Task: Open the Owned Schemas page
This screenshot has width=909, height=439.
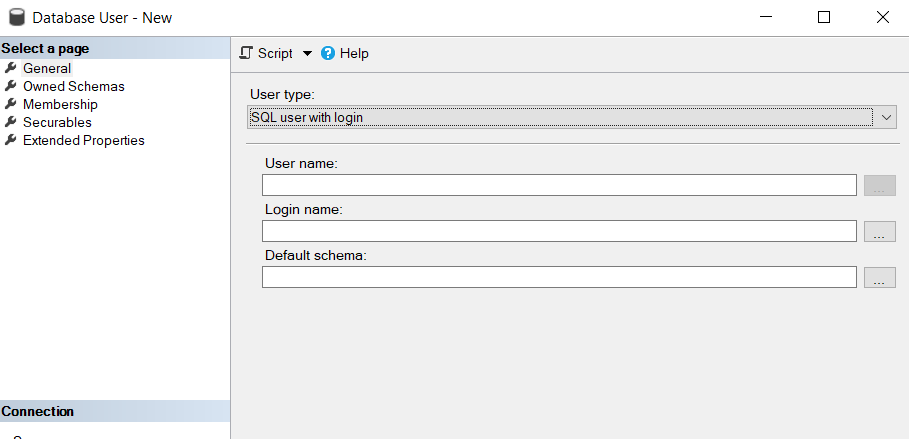Action: pos(74,86)
